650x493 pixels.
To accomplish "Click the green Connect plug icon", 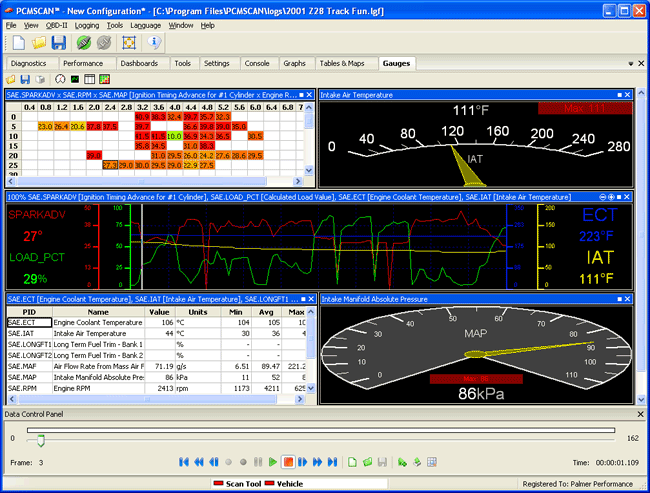I will pos(85,42).
